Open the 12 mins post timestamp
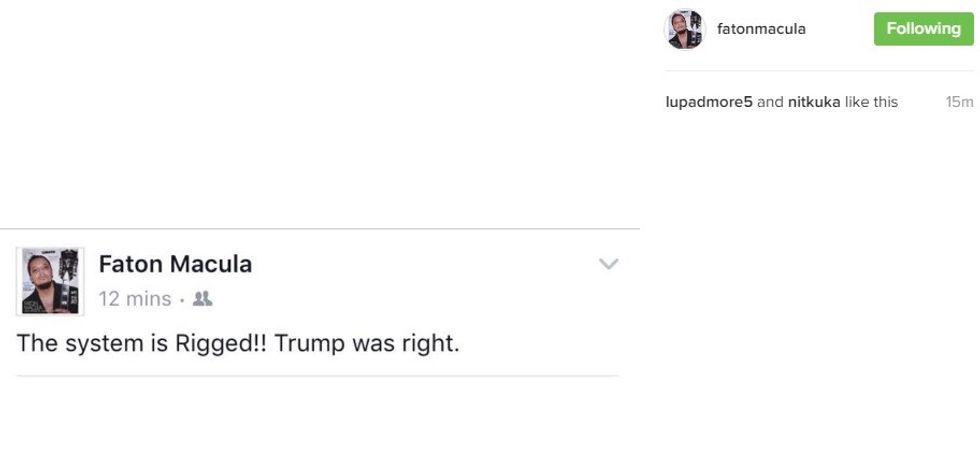980x451 pixels. pyautogui.click(x=134, y=298)
